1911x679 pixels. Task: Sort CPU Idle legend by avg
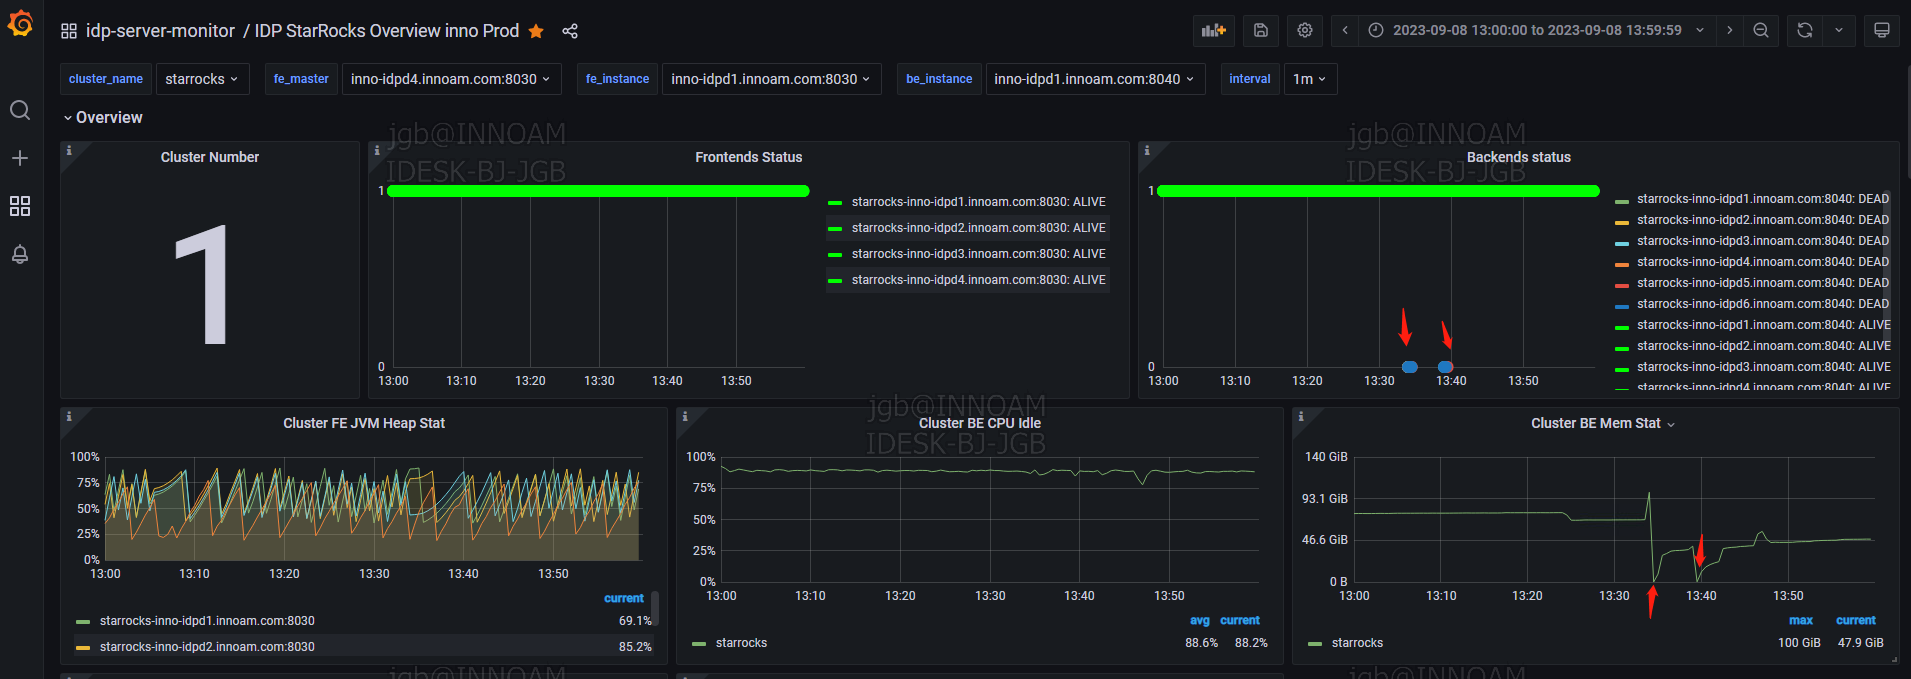[1200, 620]
